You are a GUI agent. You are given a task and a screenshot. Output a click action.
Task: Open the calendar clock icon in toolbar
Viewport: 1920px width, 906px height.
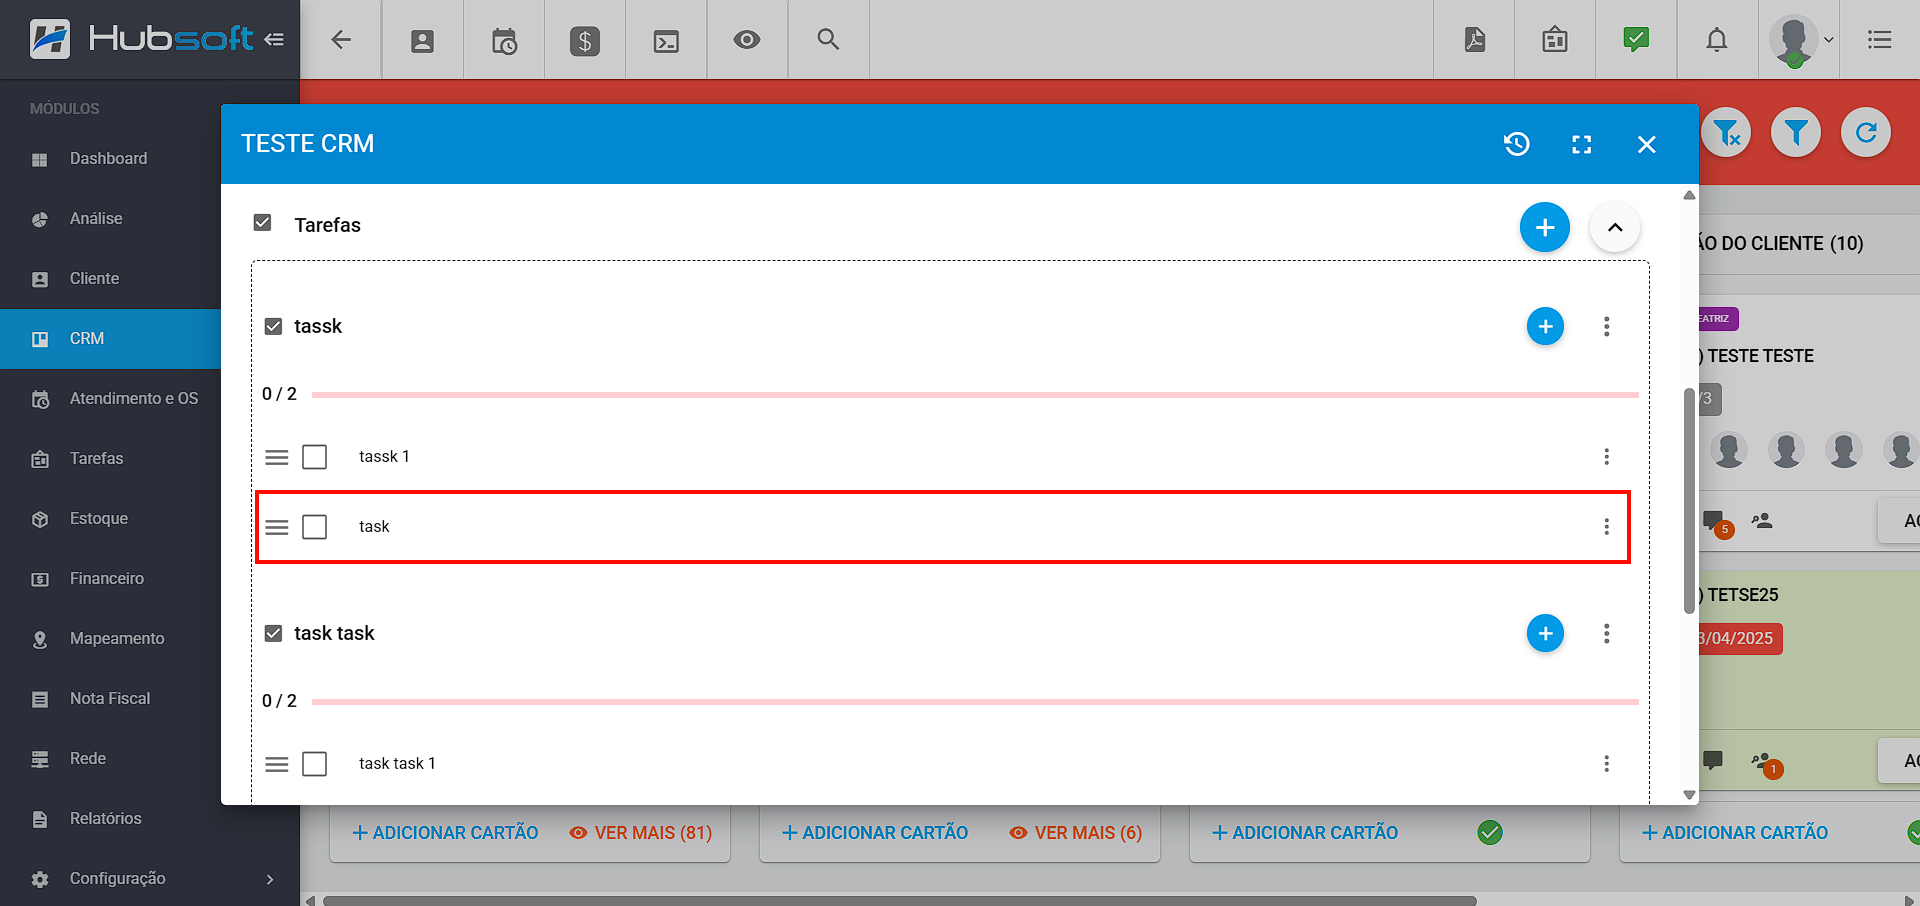(504, 41)
